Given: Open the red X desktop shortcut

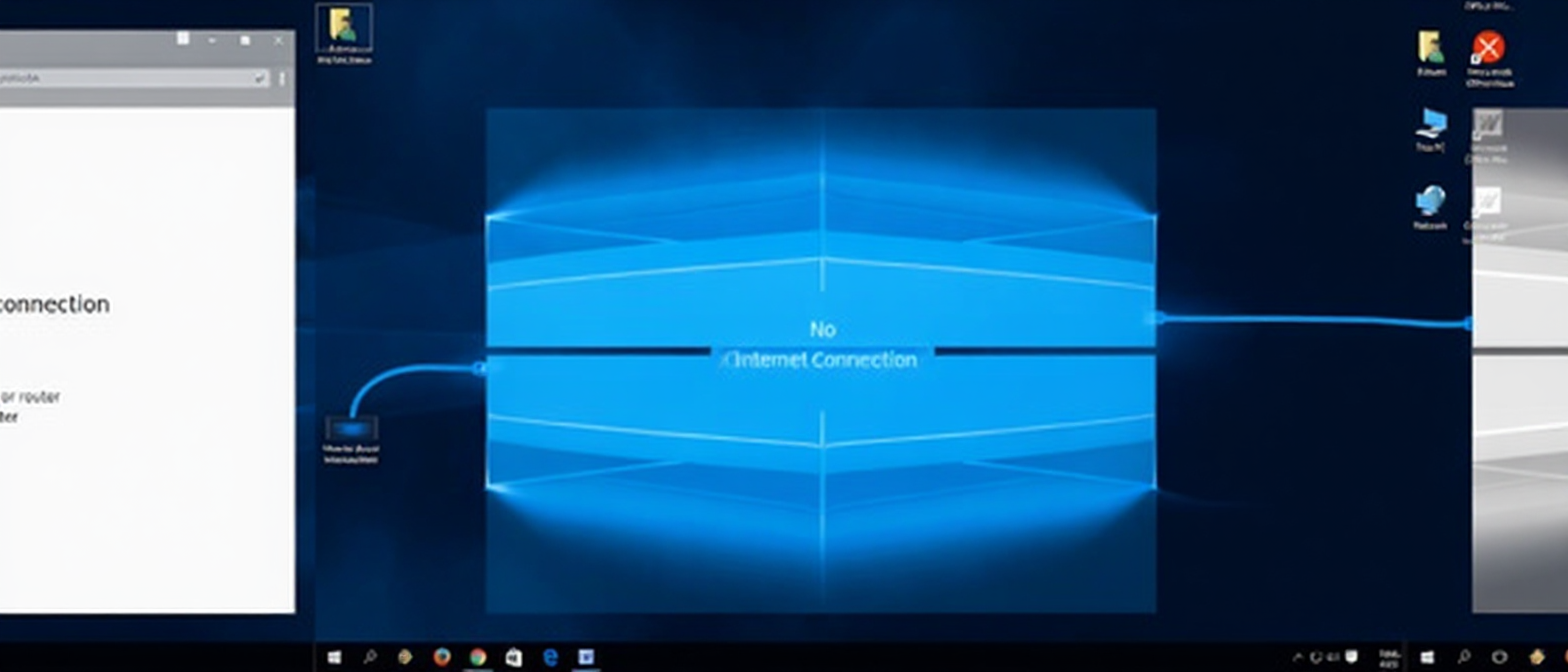Looking at the screenshot, I should [x=1488, y=47].
